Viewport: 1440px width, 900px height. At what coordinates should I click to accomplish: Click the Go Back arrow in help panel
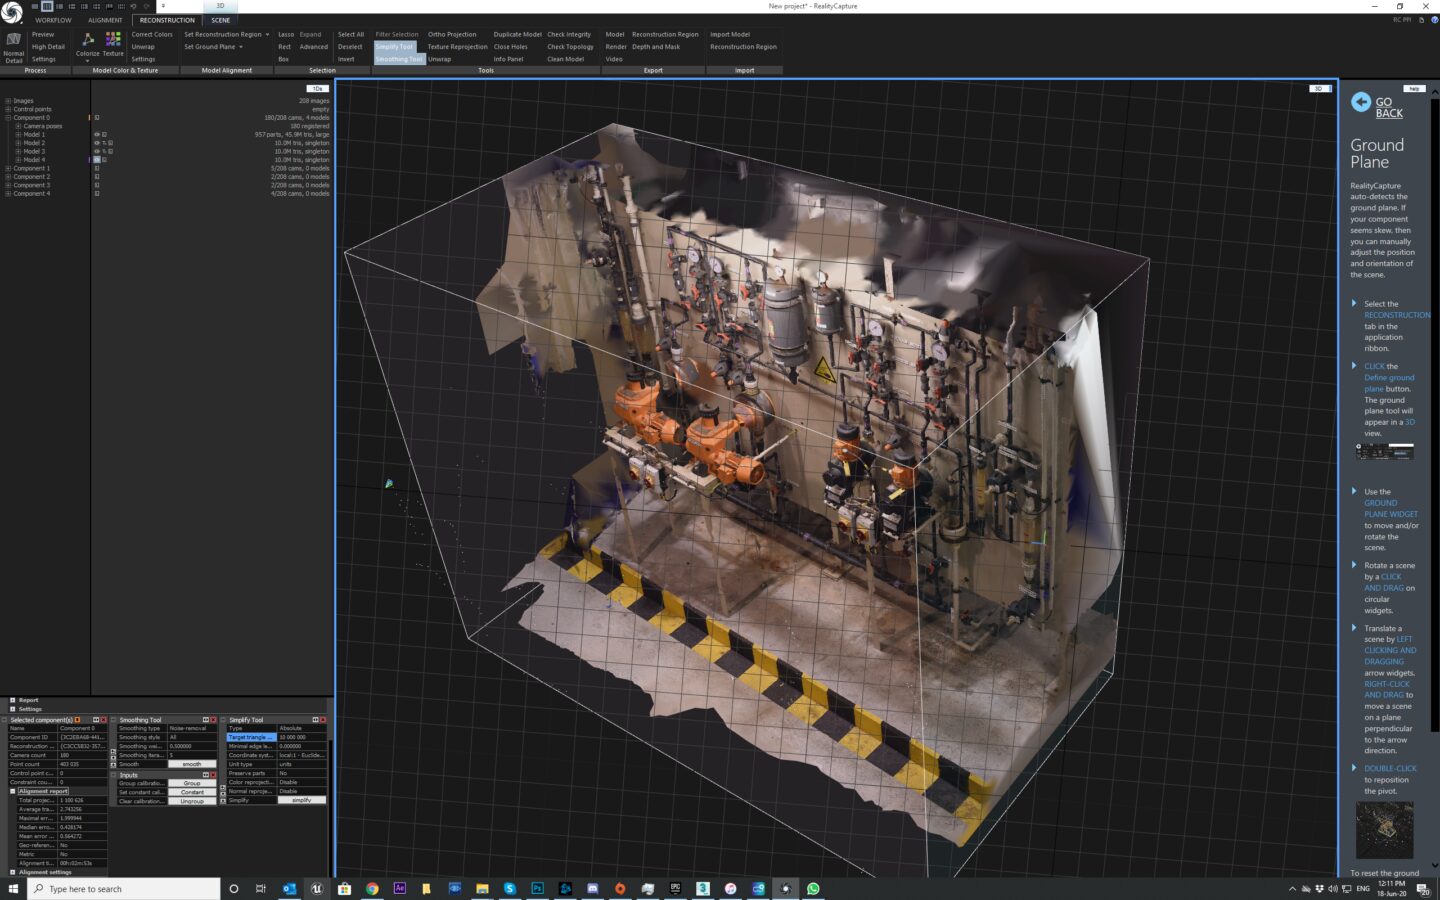(1360, 101)
